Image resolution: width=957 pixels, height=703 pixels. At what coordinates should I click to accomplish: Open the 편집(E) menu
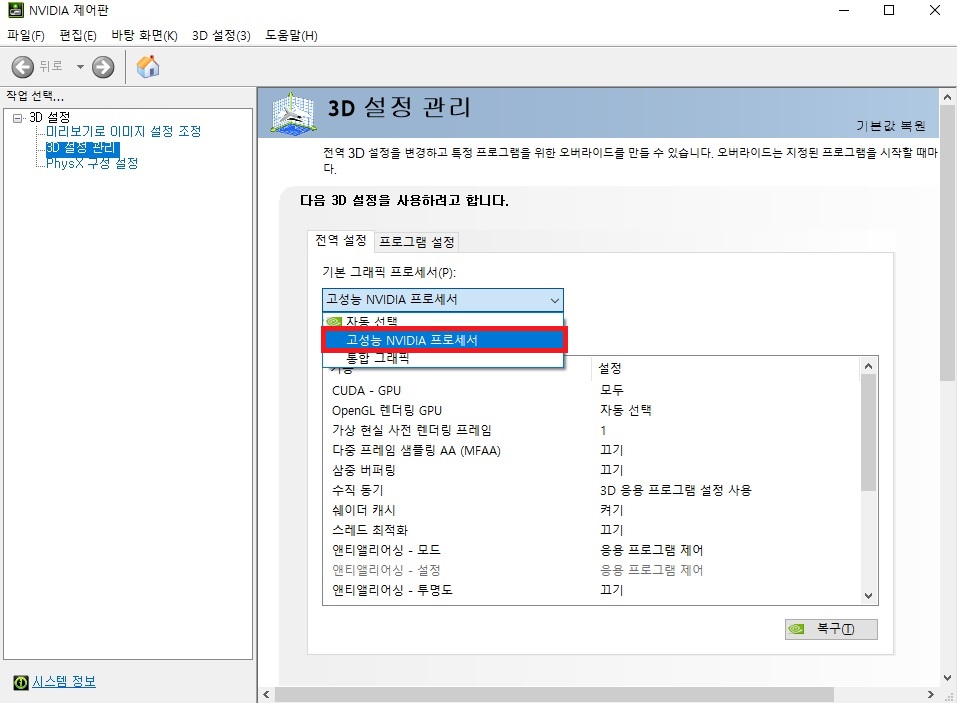78,35
